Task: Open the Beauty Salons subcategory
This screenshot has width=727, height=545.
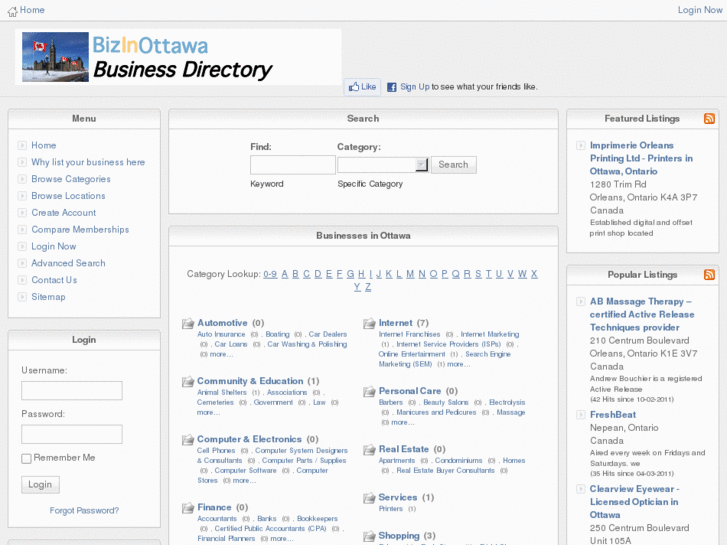Action: [x=446, y=403]
